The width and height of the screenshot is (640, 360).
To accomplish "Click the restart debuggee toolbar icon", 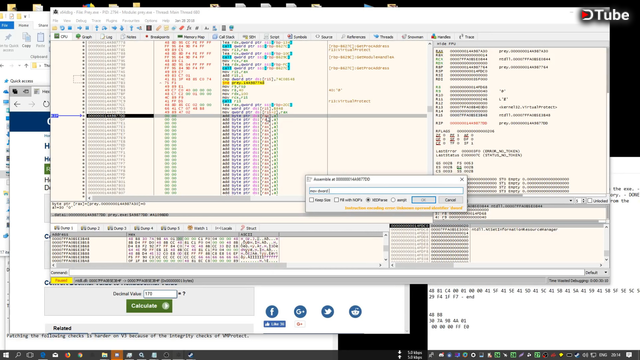I will (62, 28).
